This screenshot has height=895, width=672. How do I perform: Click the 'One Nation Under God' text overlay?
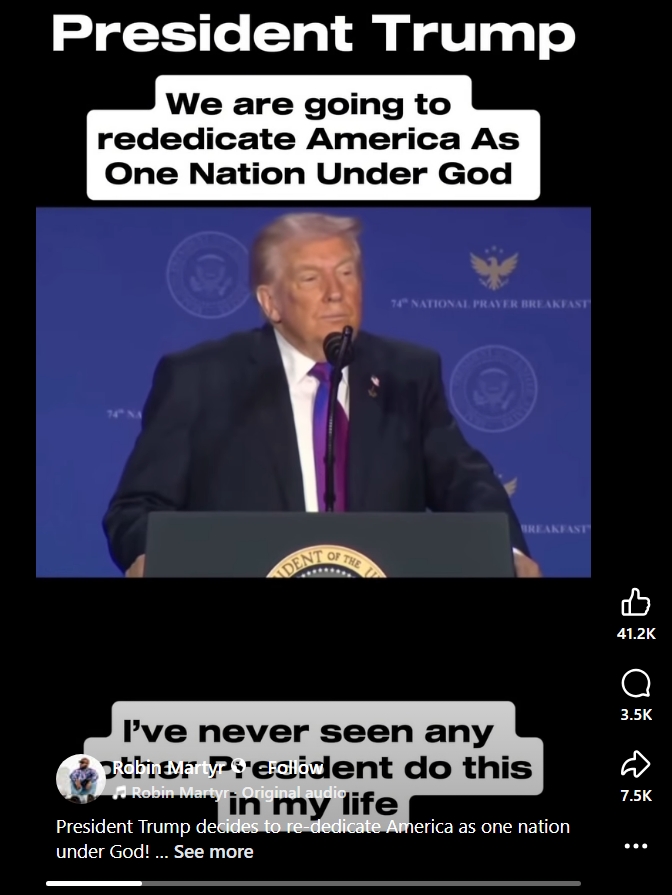[x=308, y=174]
